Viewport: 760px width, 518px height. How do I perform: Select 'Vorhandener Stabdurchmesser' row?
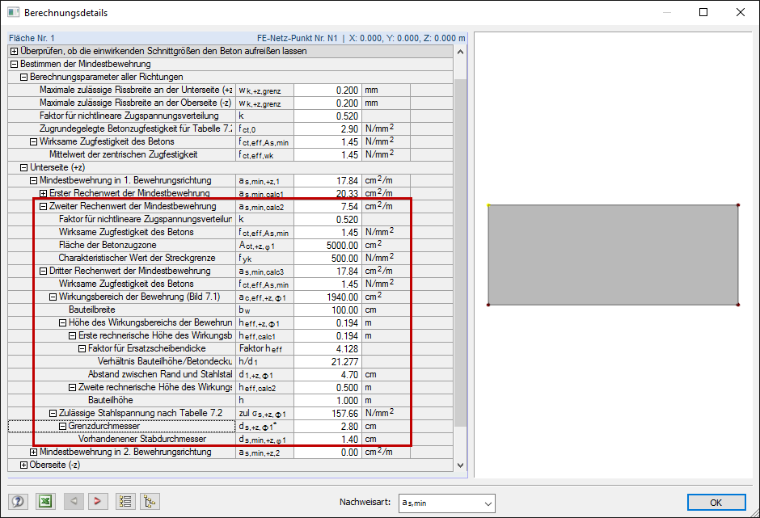[x=231, y=439]
